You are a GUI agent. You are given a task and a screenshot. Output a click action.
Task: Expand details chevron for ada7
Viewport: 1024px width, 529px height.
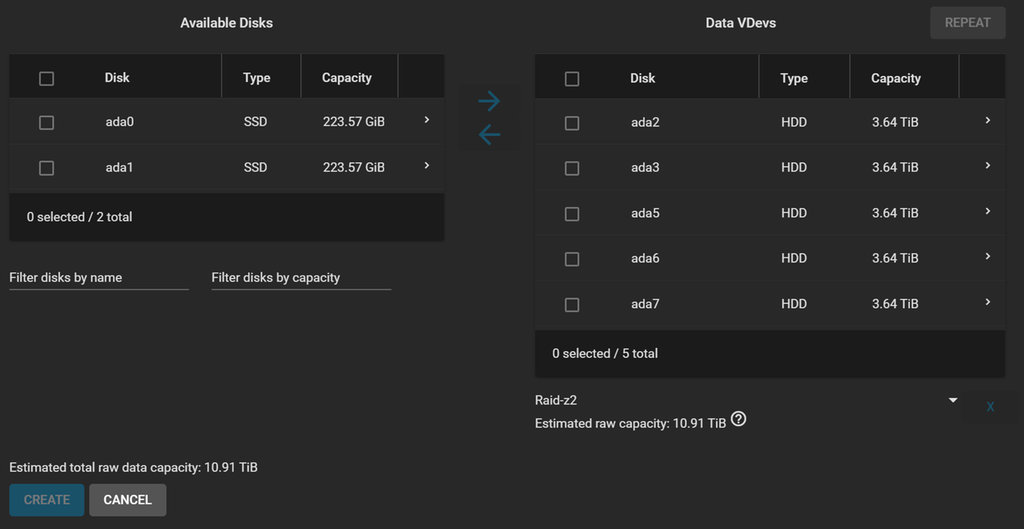[x=987, y=303]
